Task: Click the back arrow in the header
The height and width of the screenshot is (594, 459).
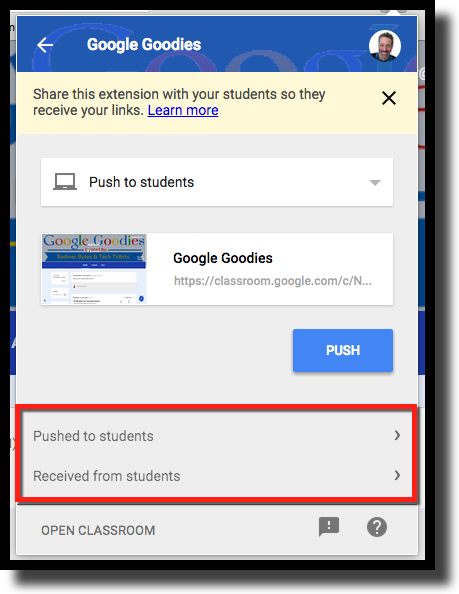Action: [x=45, y=45]
